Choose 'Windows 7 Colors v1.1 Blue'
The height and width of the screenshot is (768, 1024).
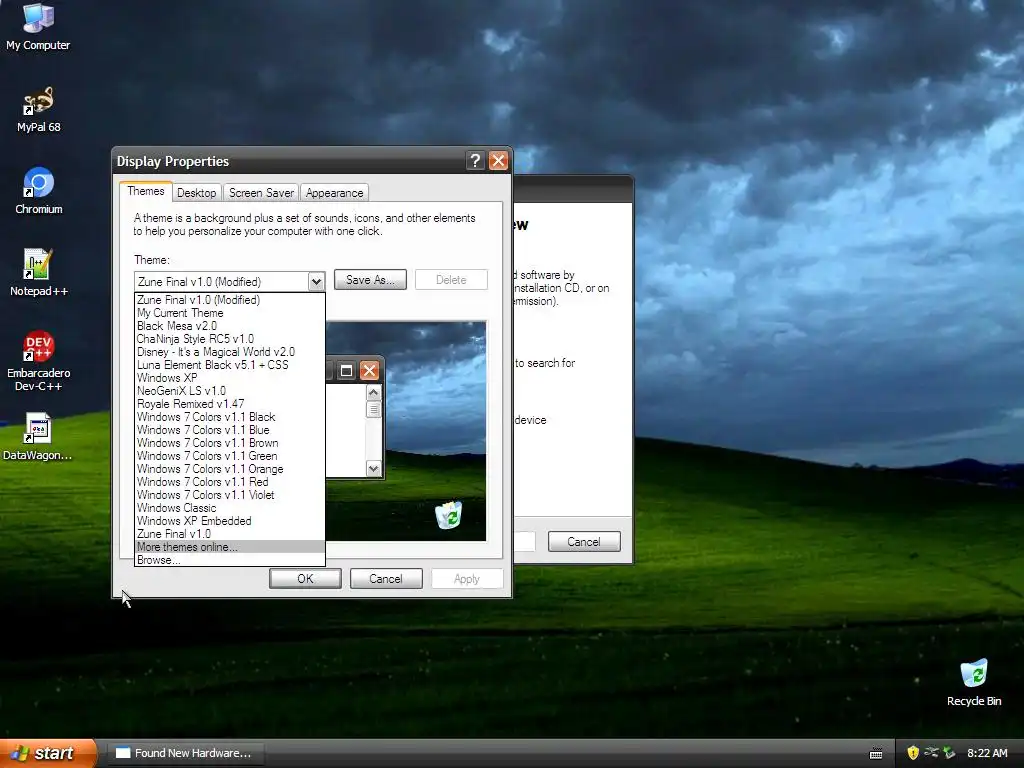pyautogui.click(x=229, y=430)
